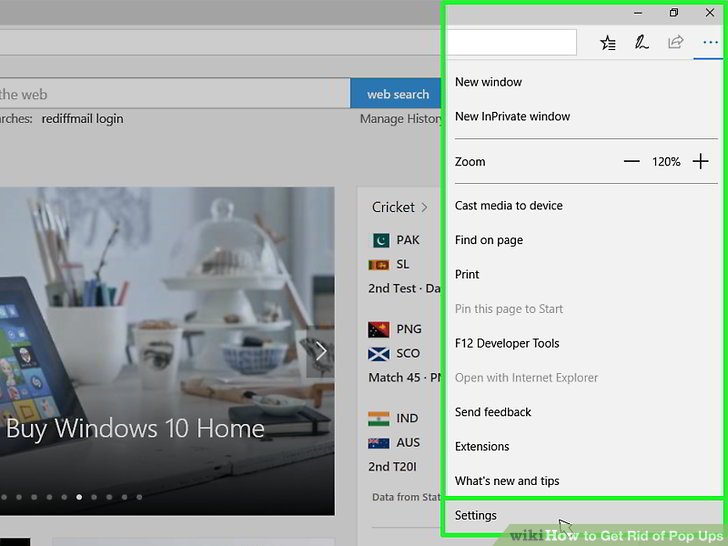
Task: Open the Cricket section heading link
Action: tap(399, 207)
